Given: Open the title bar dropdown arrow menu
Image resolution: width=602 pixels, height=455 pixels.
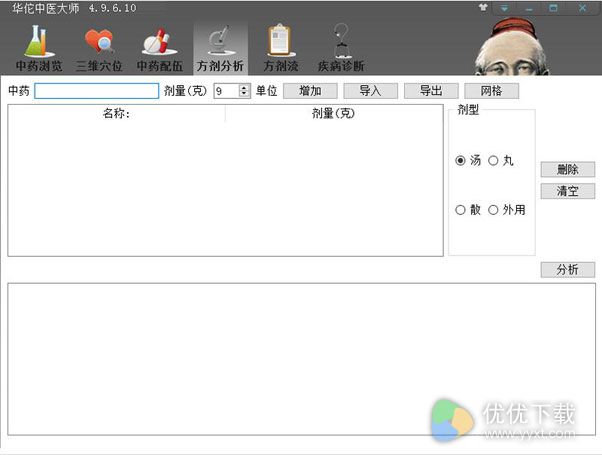Looking at the screenshot, I should [x=504, y=8].
